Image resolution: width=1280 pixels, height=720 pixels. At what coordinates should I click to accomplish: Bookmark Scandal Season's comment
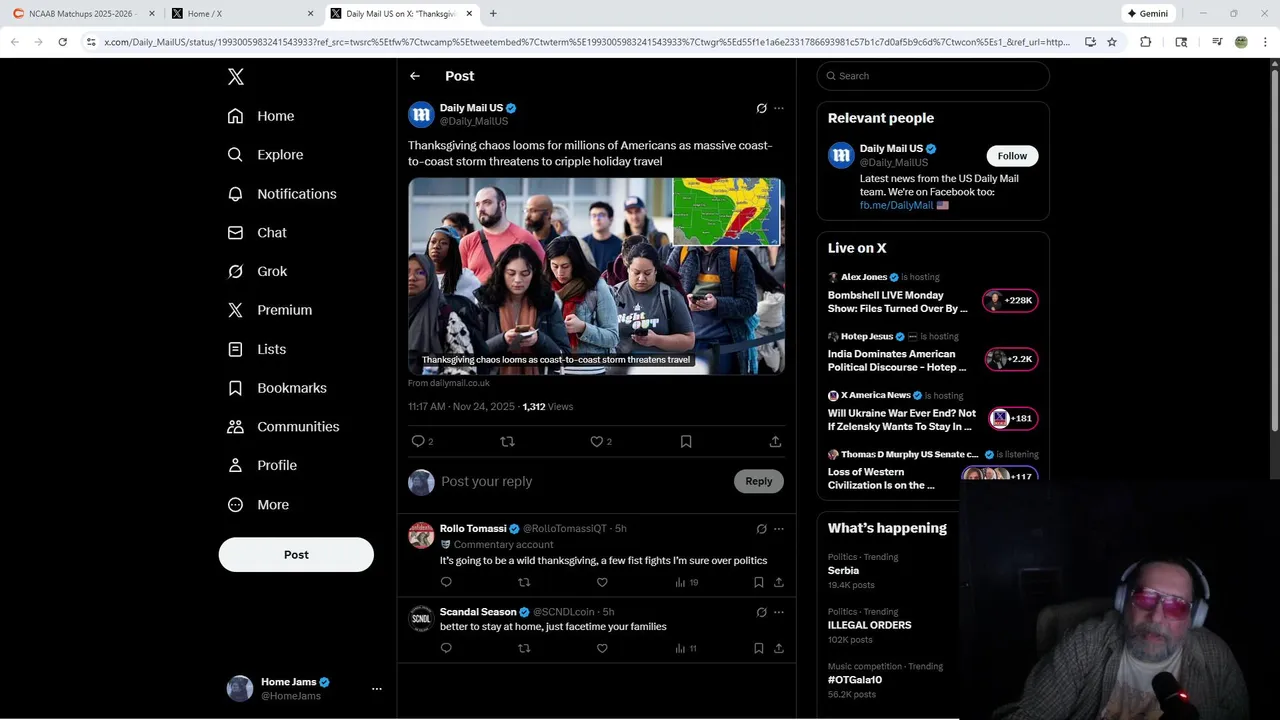pos(758,648)
